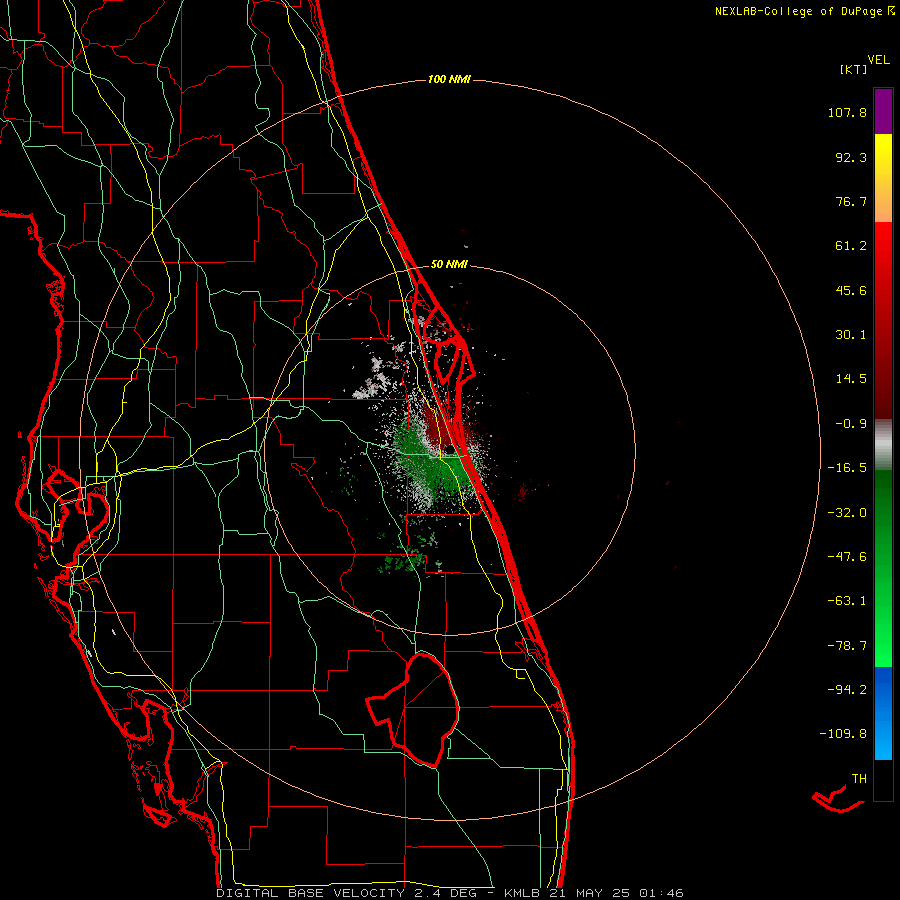Click the gray near-zero band of the color bar
The height and width of the screenshot is (900, 900).
point(883,445)
